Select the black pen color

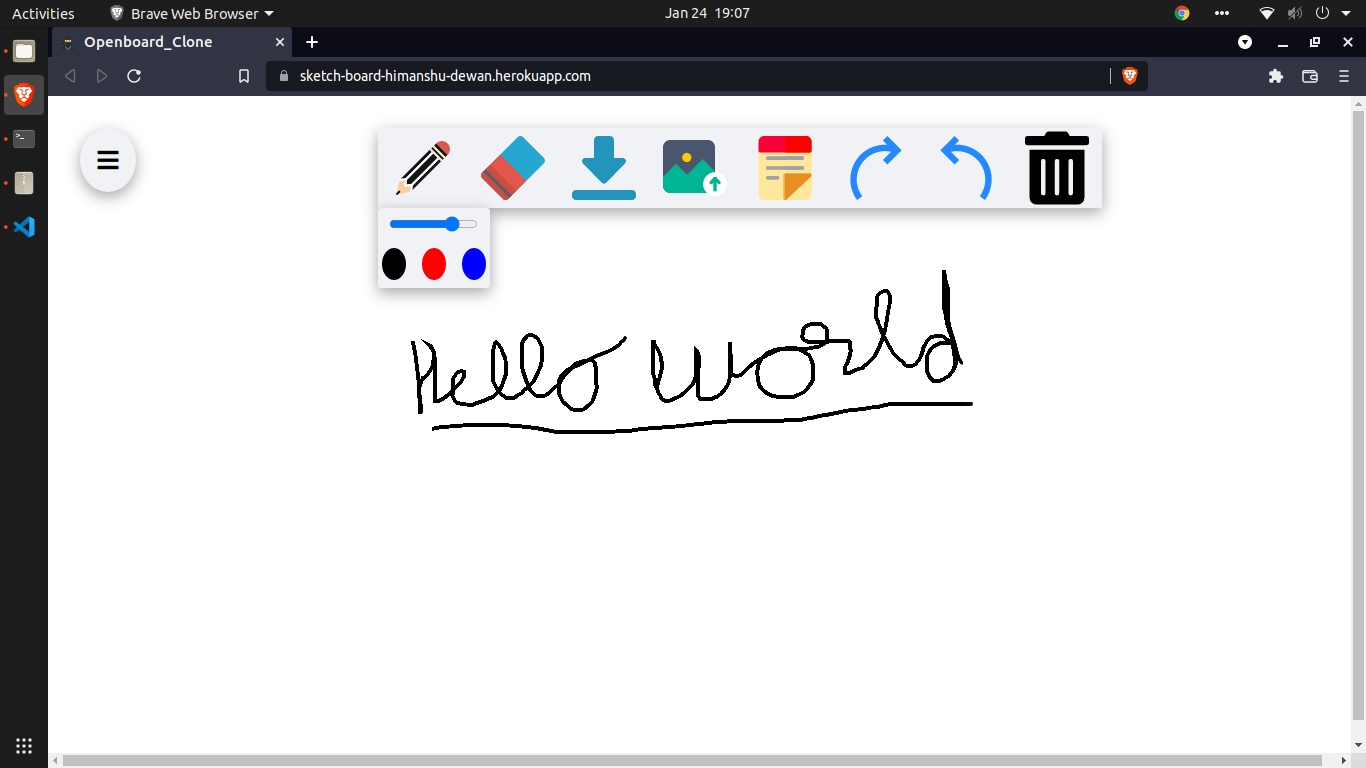[394, 264]
